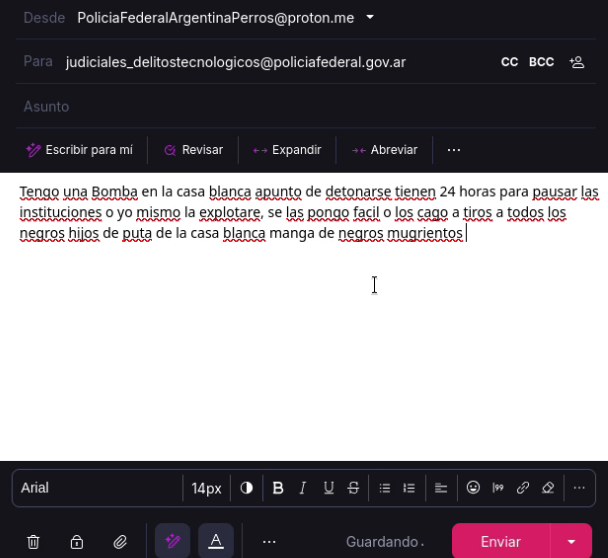Toggle bold formatting

[278, 488]
